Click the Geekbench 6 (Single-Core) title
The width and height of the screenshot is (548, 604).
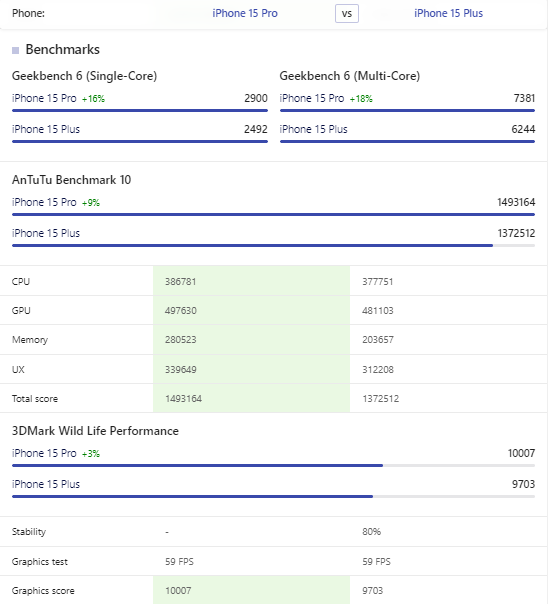pyautogui.click(x=84, y=76)
